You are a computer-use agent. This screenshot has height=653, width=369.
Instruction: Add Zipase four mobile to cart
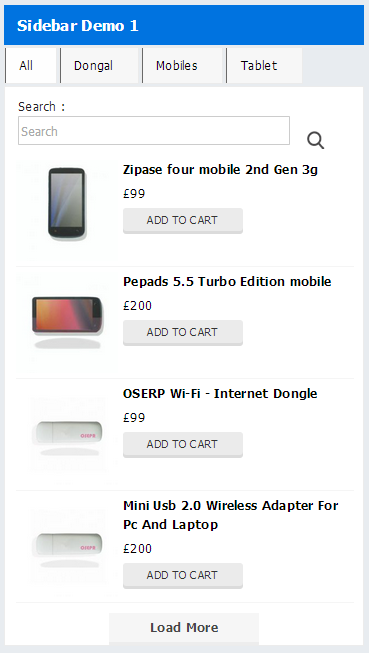tap(183, 221)
